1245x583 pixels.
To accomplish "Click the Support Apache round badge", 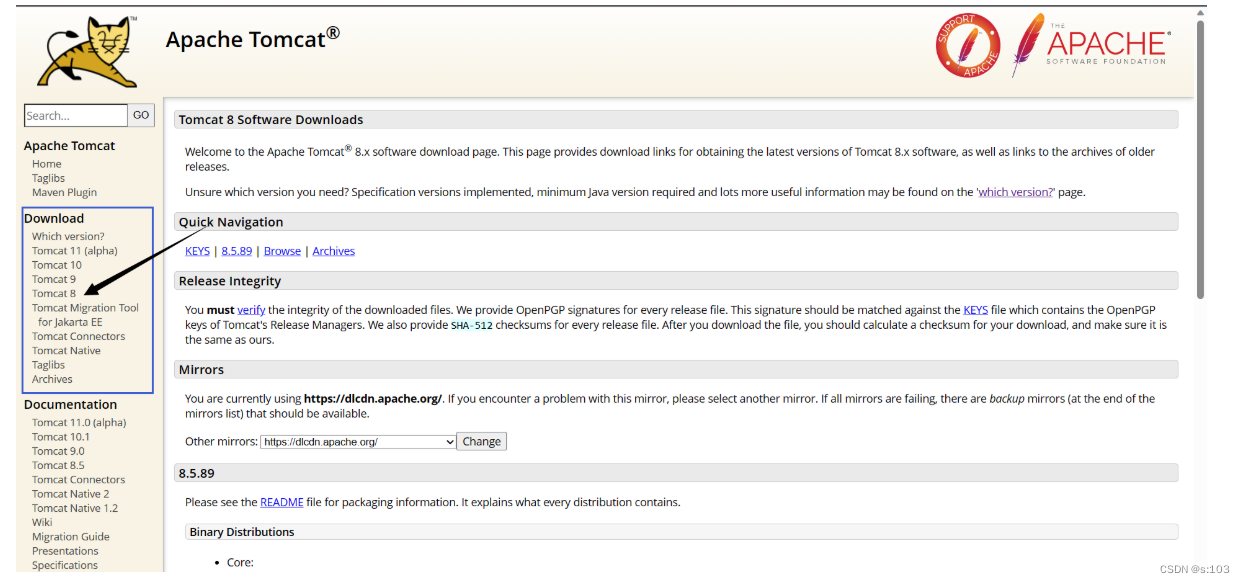I will tap(968, 45).
